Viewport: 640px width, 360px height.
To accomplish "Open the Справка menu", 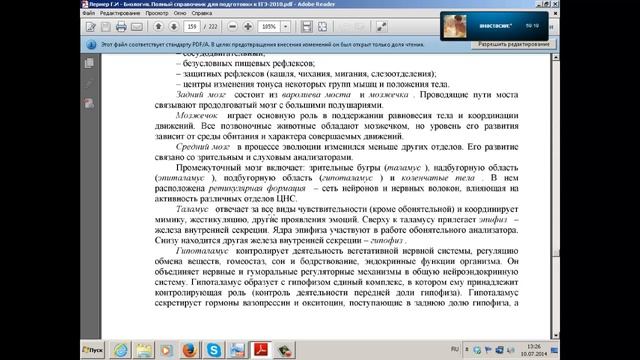I will pos(202,13).
